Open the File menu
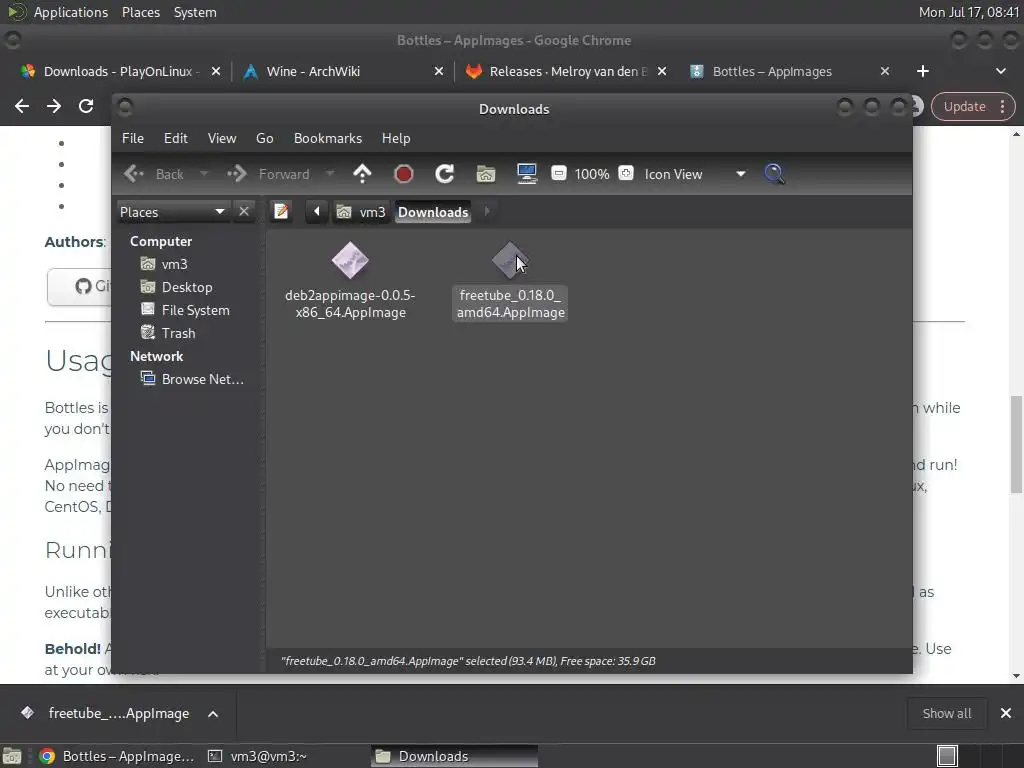The height and width of the screenshot is (768, 1024). pos(133,138)
